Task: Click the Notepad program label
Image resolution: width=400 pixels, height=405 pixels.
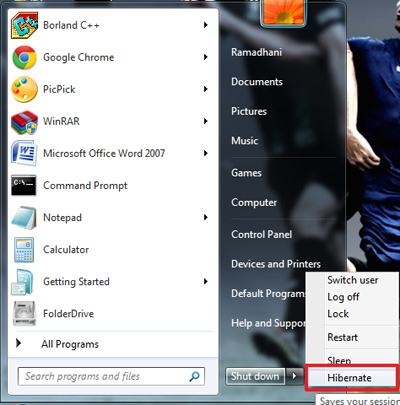Action: [62, 217]
